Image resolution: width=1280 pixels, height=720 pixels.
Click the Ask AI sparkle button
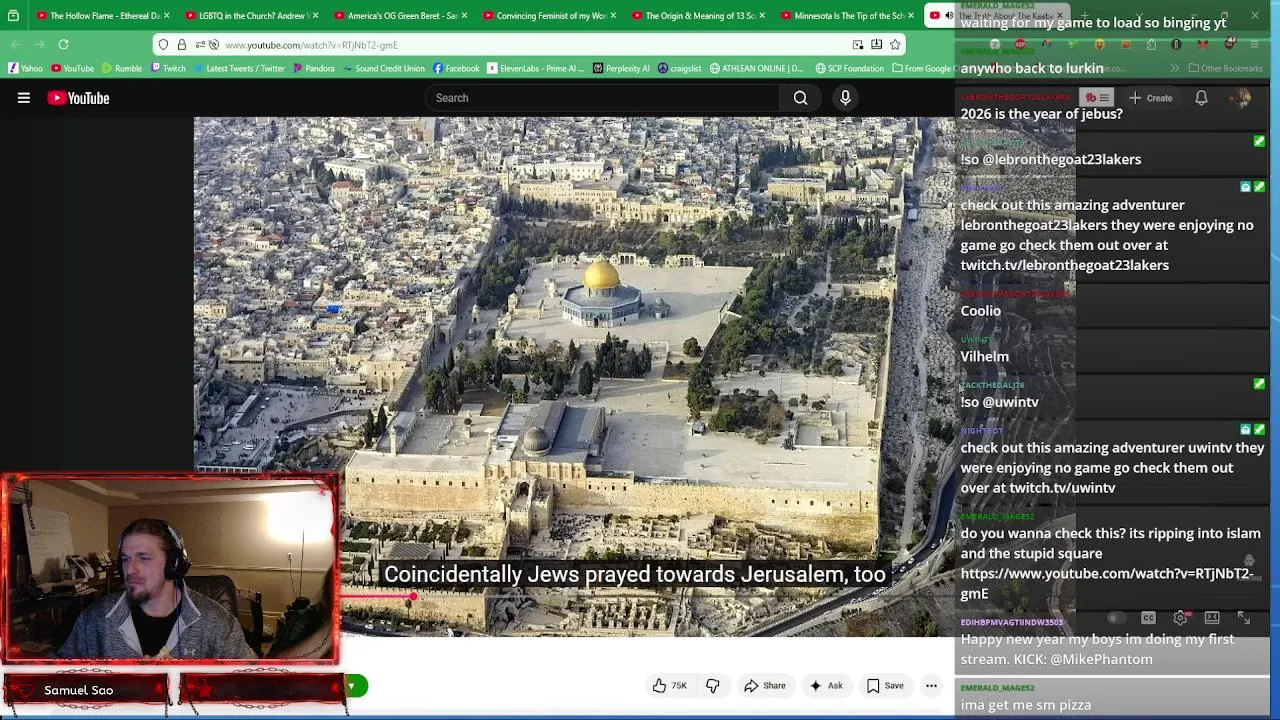point(825,686)
